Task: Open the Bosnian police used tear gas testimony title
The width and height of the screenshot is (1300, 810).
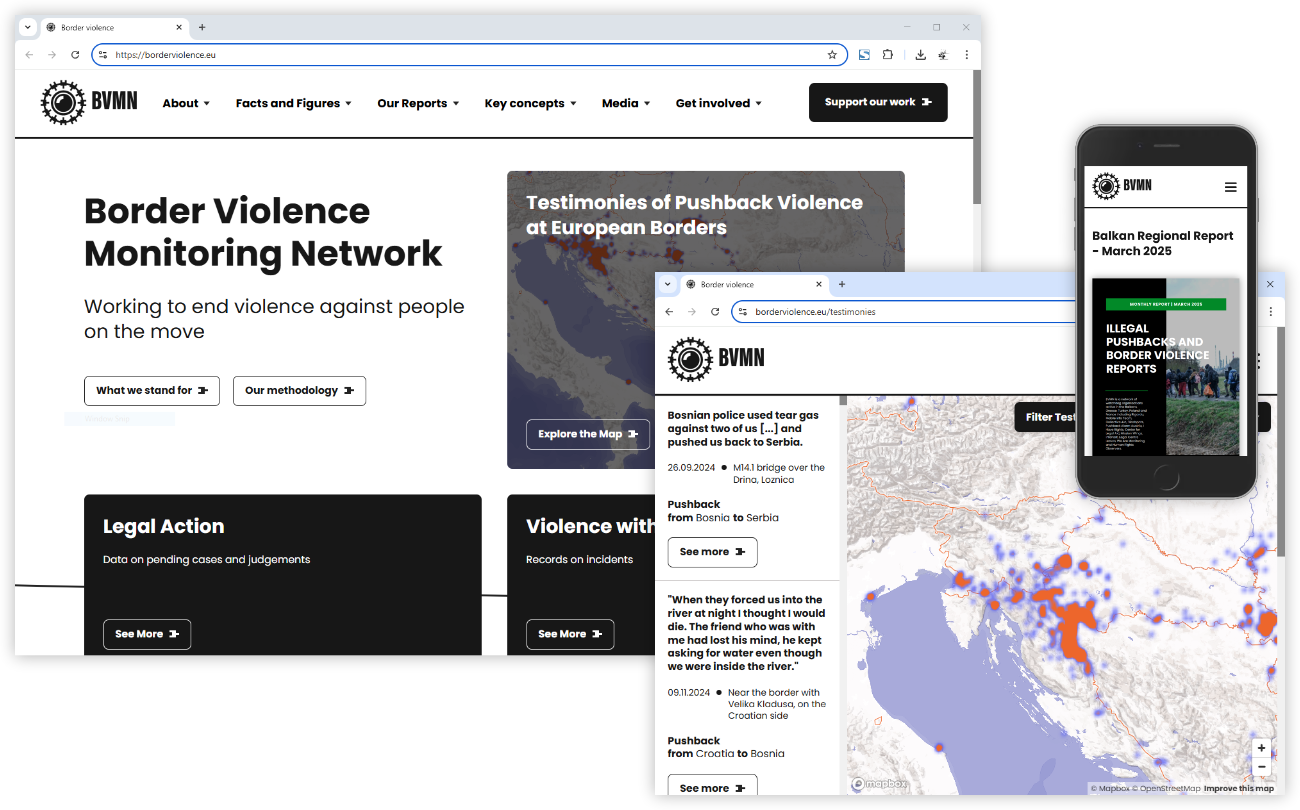Action: point(743,428)
